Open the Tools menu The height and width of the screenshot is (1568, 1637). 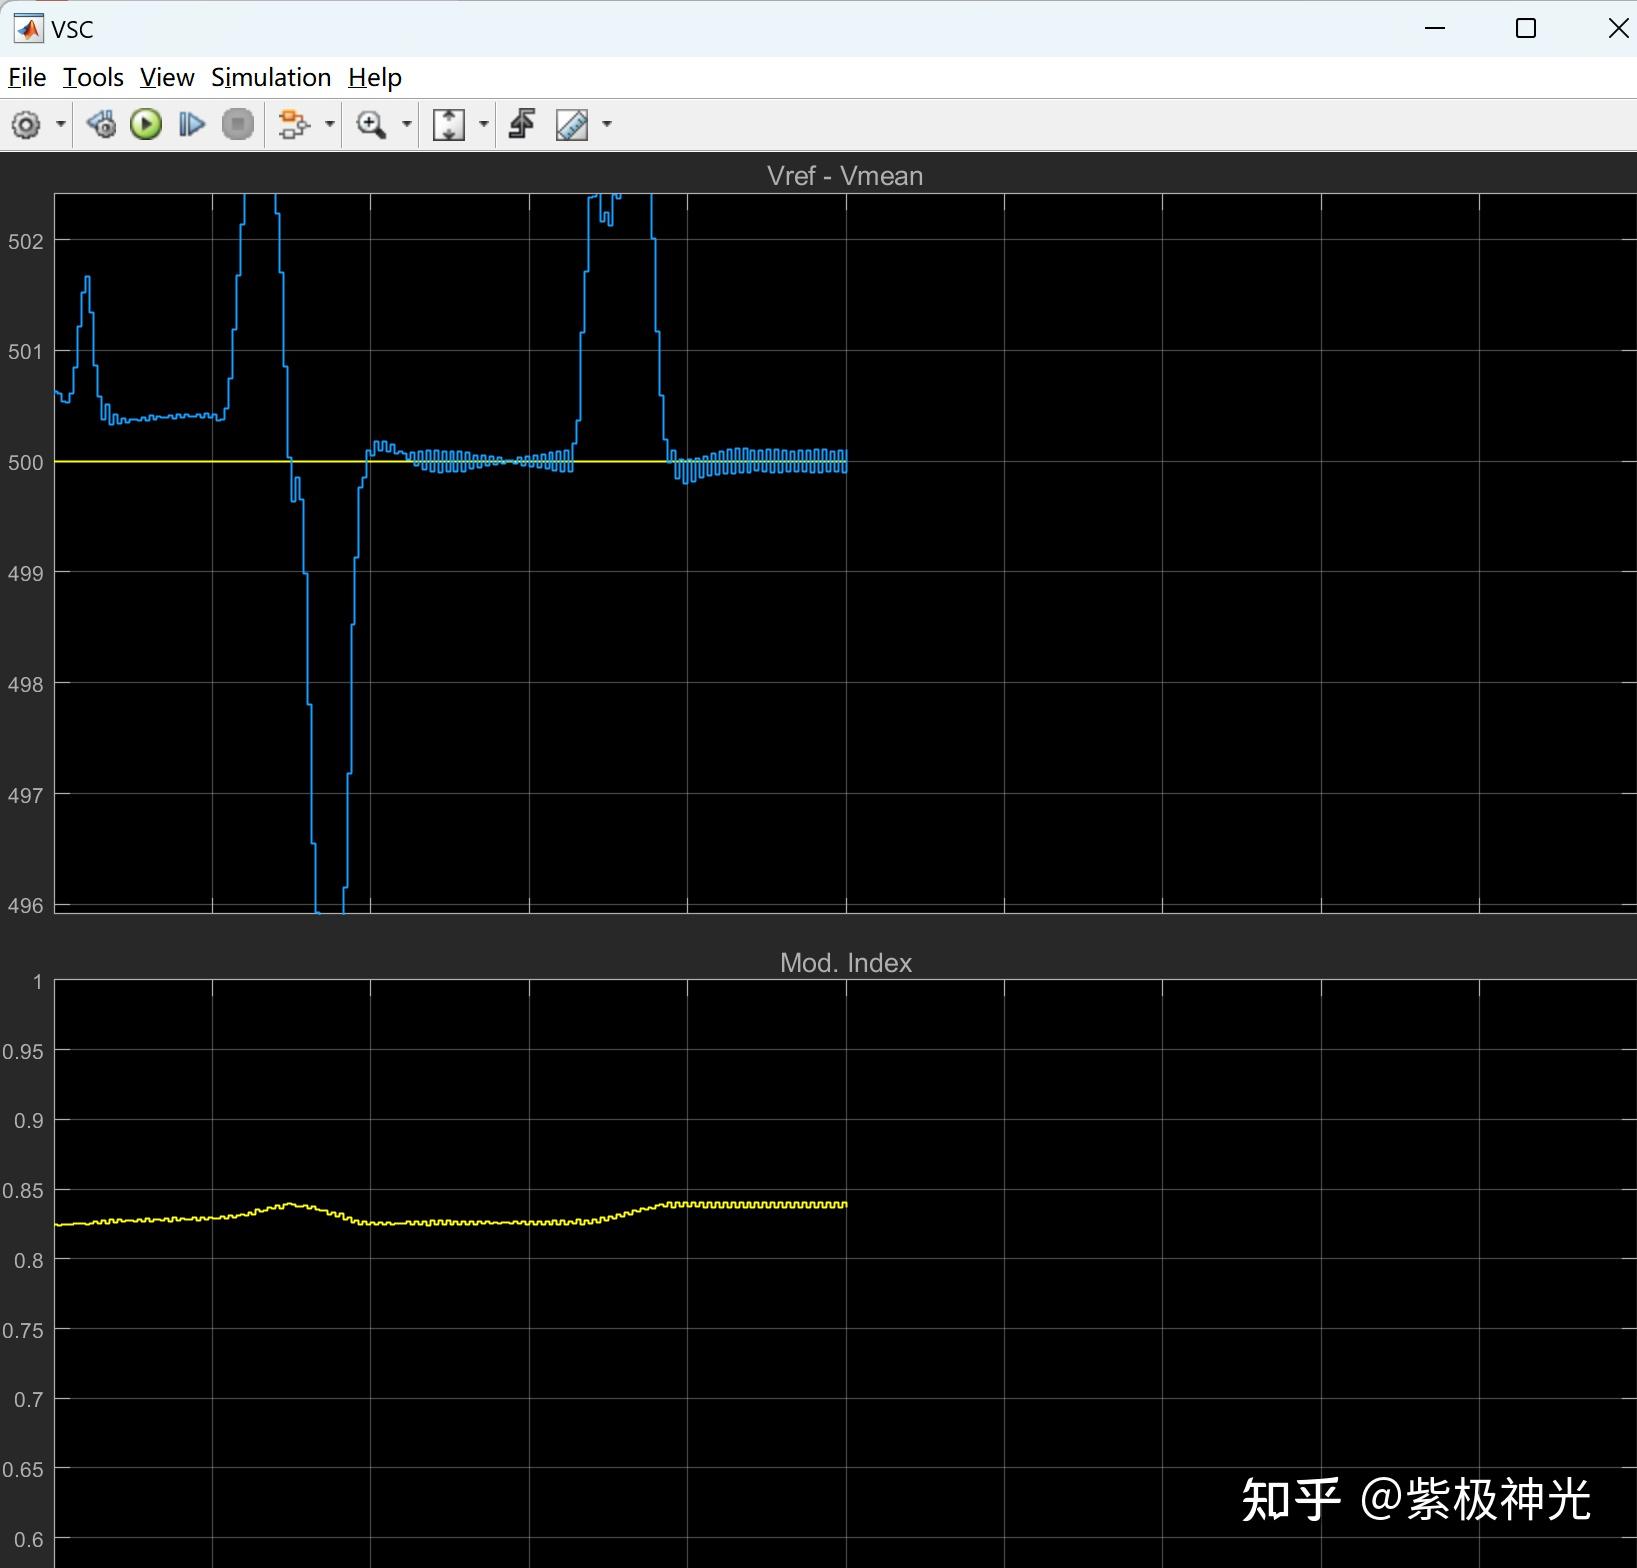92,77
